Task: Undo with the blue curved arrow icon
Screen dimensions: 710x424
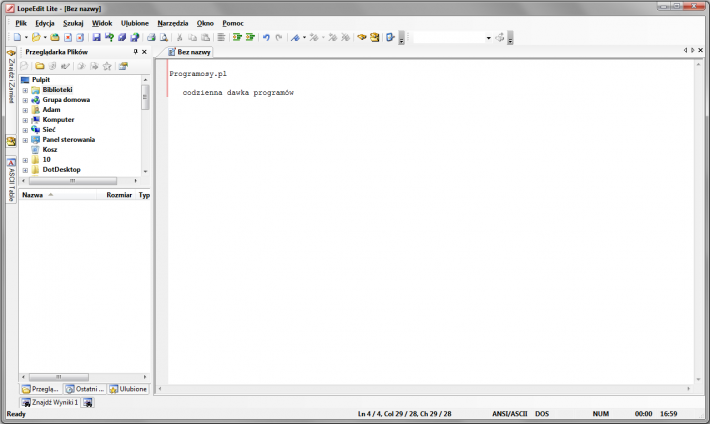Action: [266, 38]
